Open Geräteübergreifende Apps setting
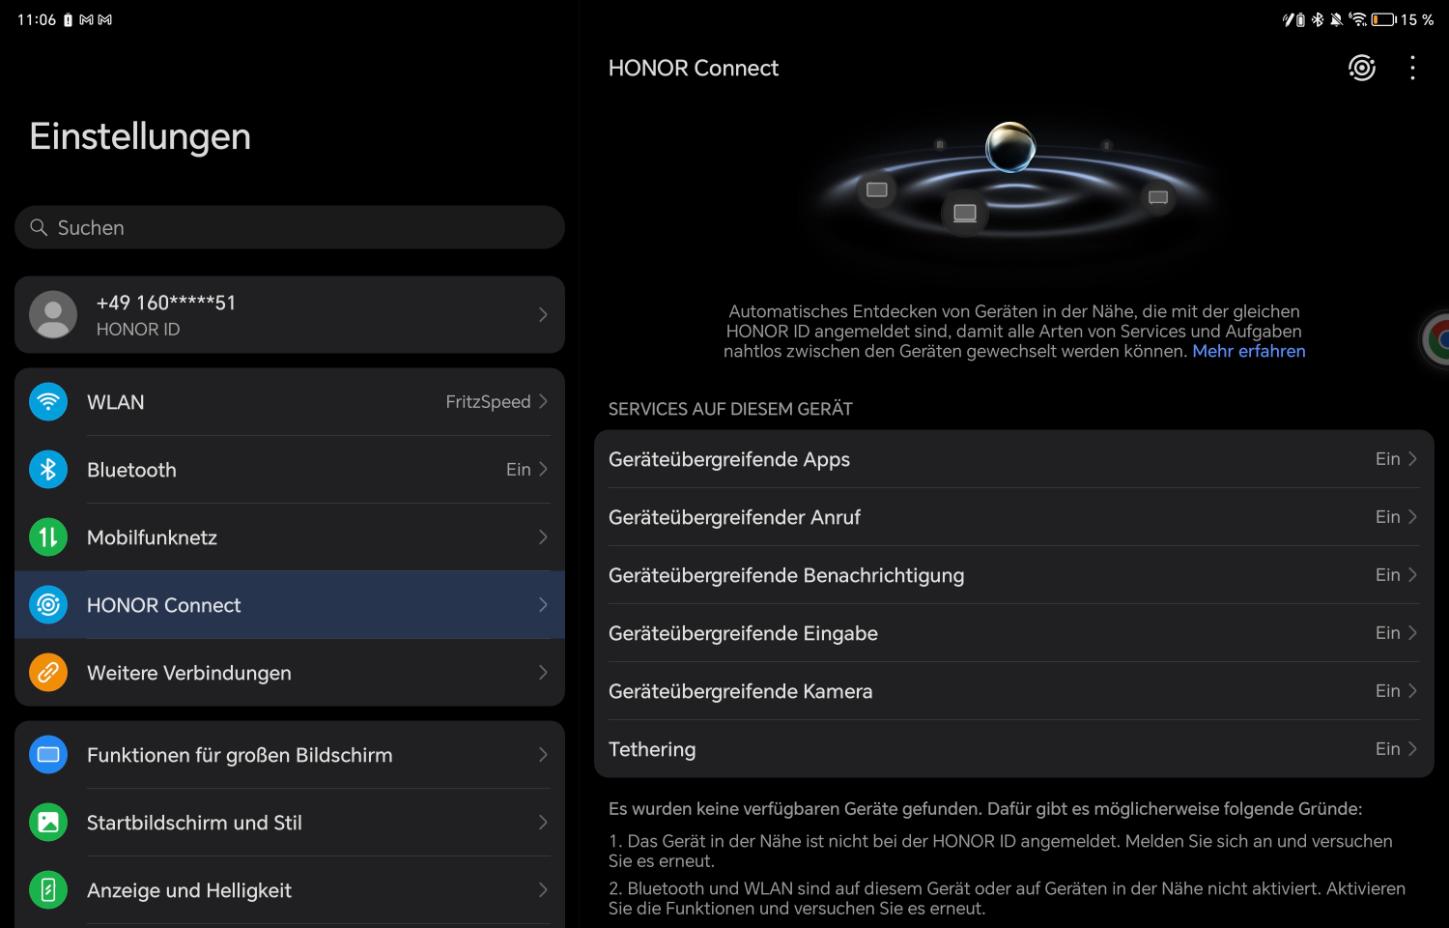The image size is (1449, 928). 1014,459
